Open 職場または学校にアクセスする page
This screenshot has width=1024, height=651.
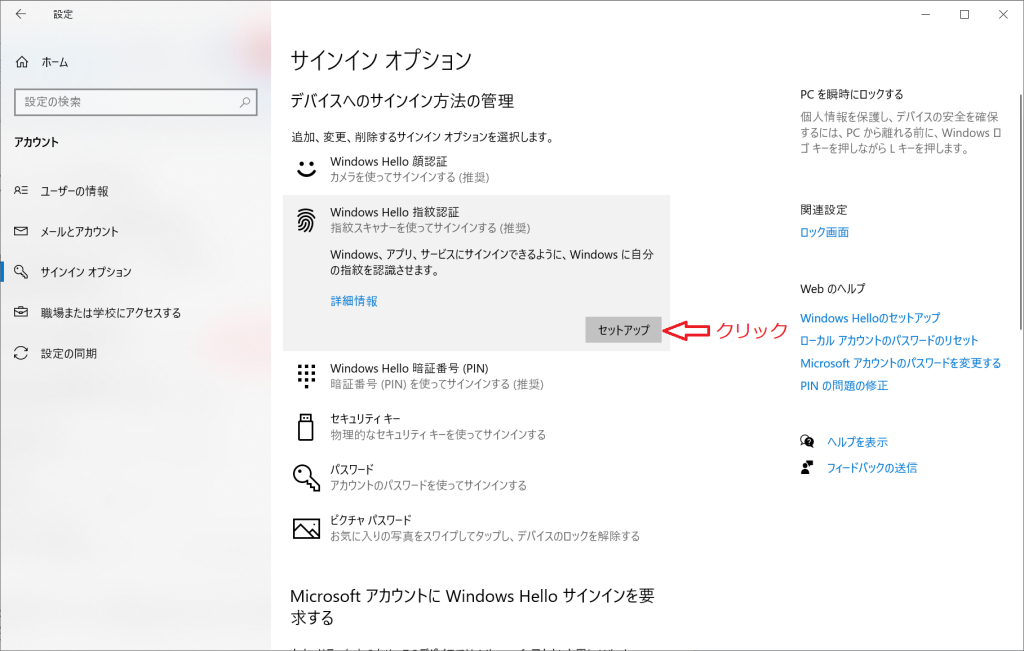tap(135, 313)
